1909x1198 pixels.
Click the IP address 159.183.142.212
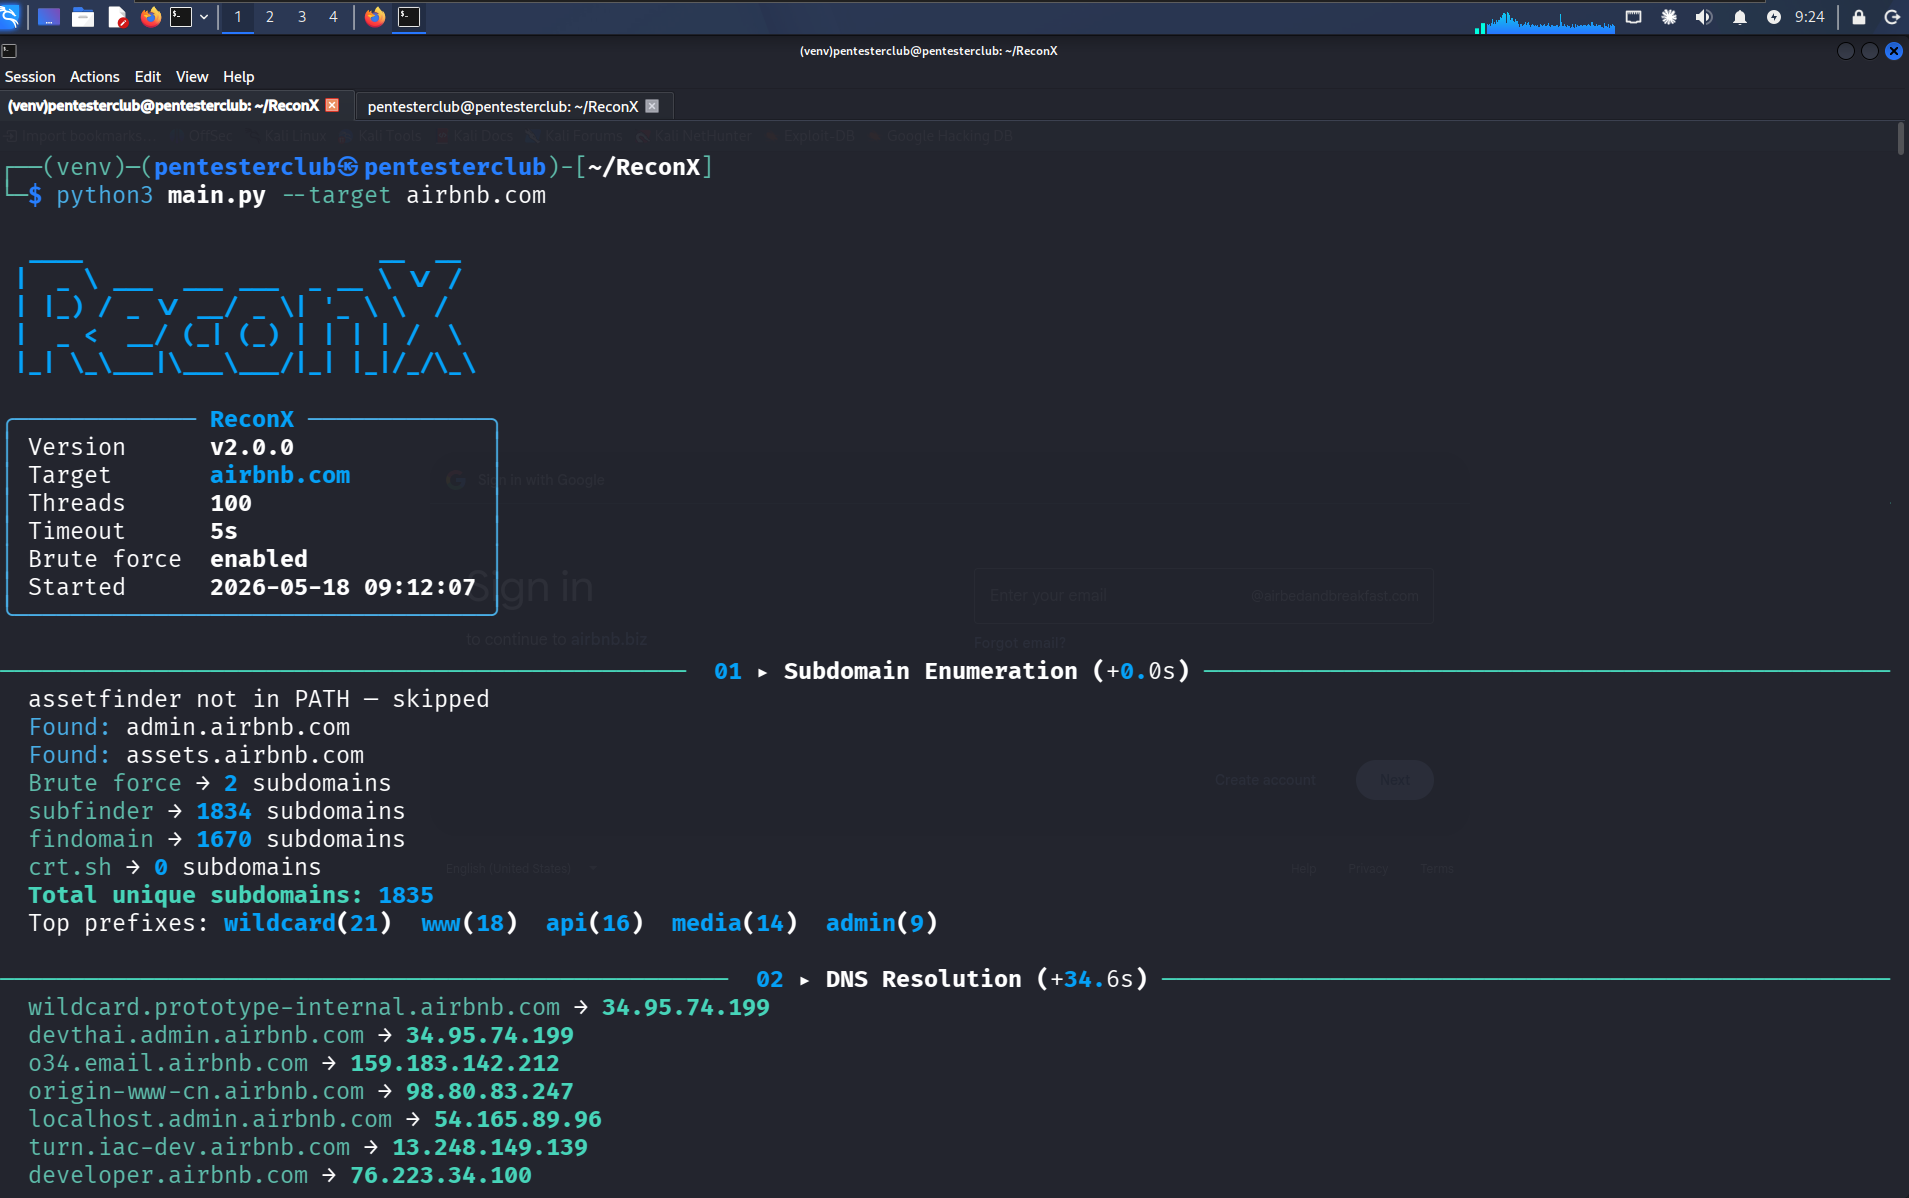point(455,1063)
